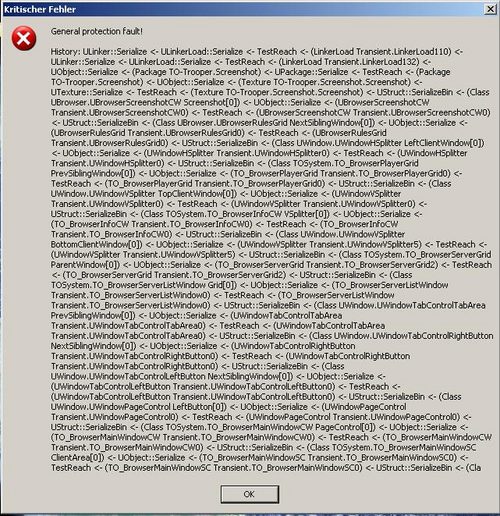
Task: Click the red error X icon
Action: [x=24, y=39]
